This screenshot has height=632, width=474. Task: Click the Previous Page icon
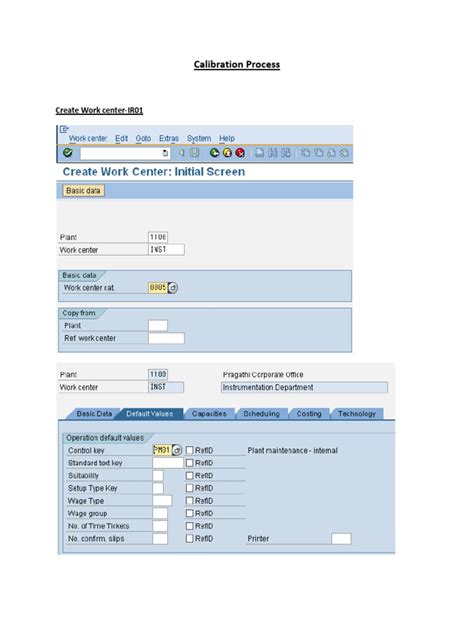click(x=318, y=153)
